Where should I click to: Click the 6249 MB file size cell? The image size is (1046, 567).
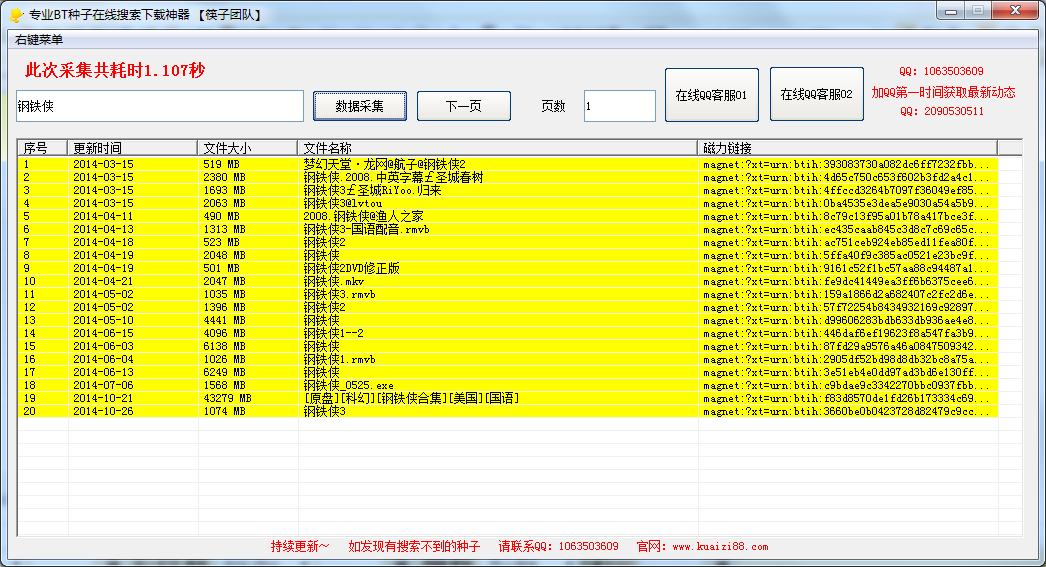pos(224,372)
